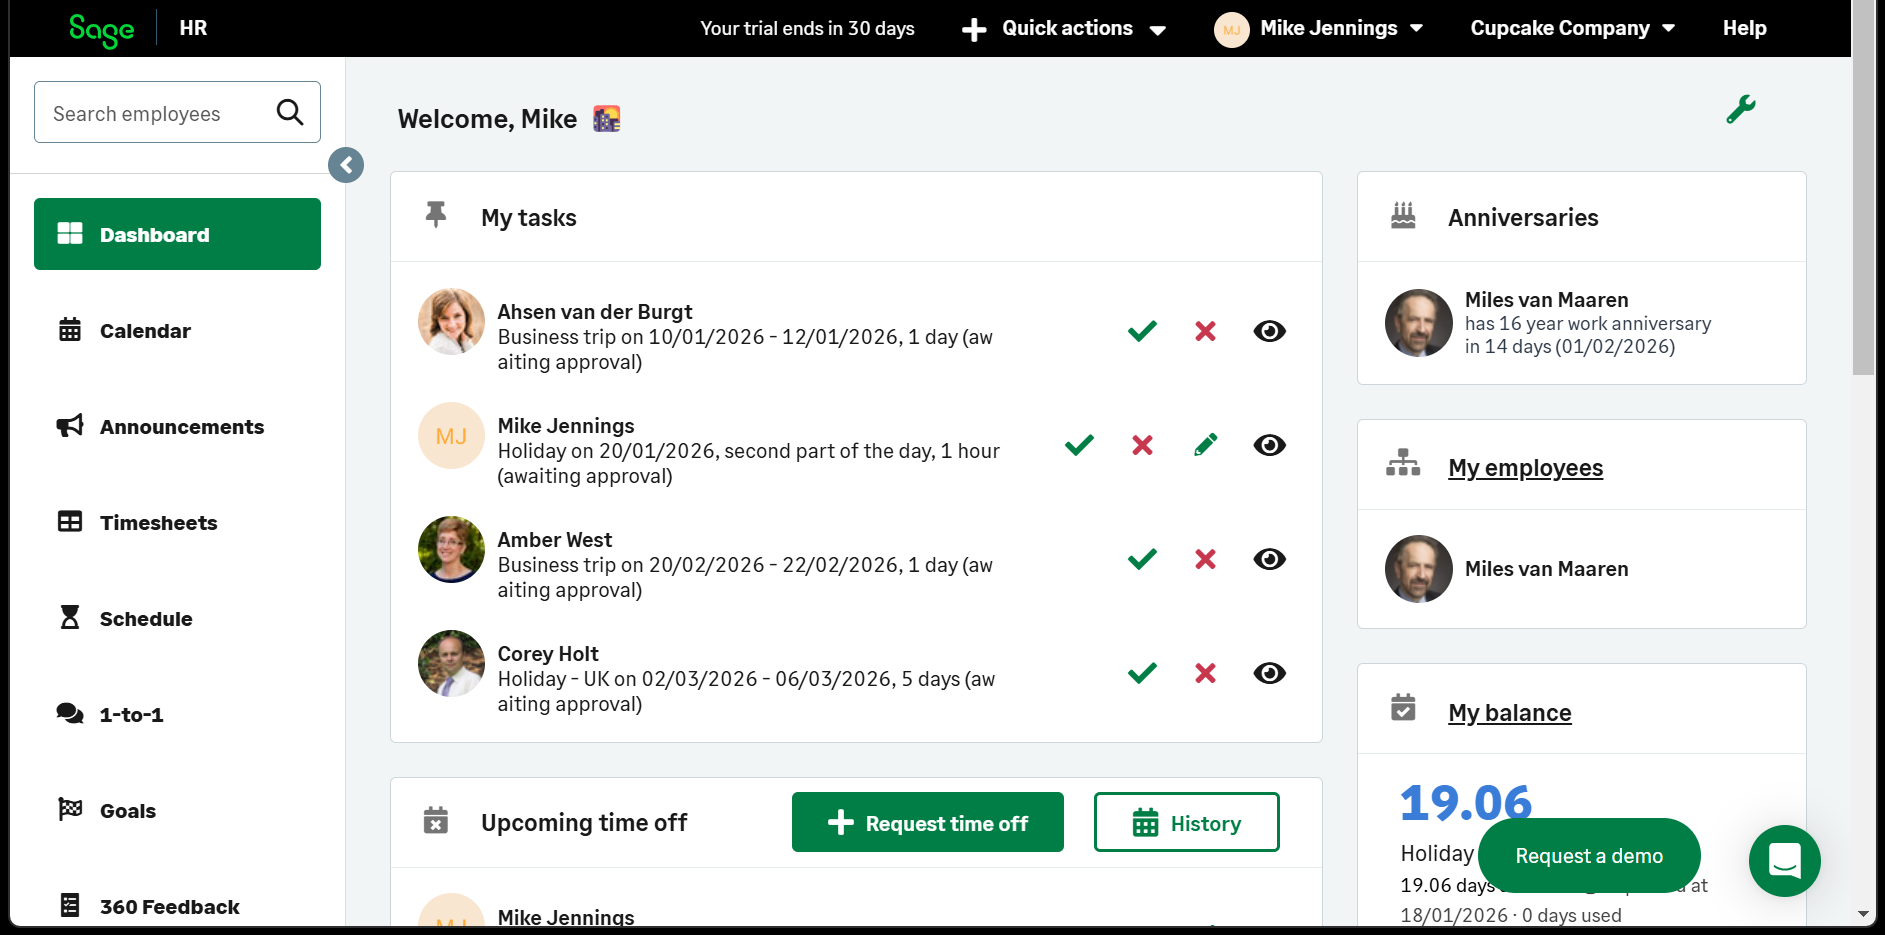Click the Request time off button
This screenshot has width=1885, height=935.
pos(927,822)
